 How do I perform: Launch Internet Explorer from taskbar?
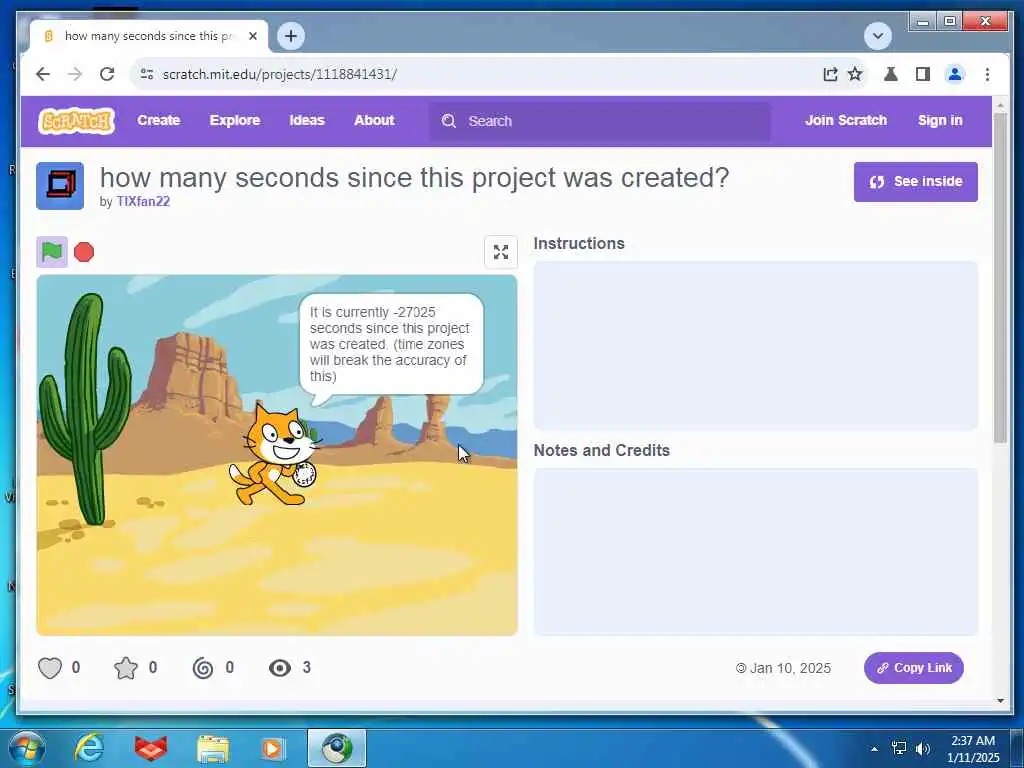89,748
